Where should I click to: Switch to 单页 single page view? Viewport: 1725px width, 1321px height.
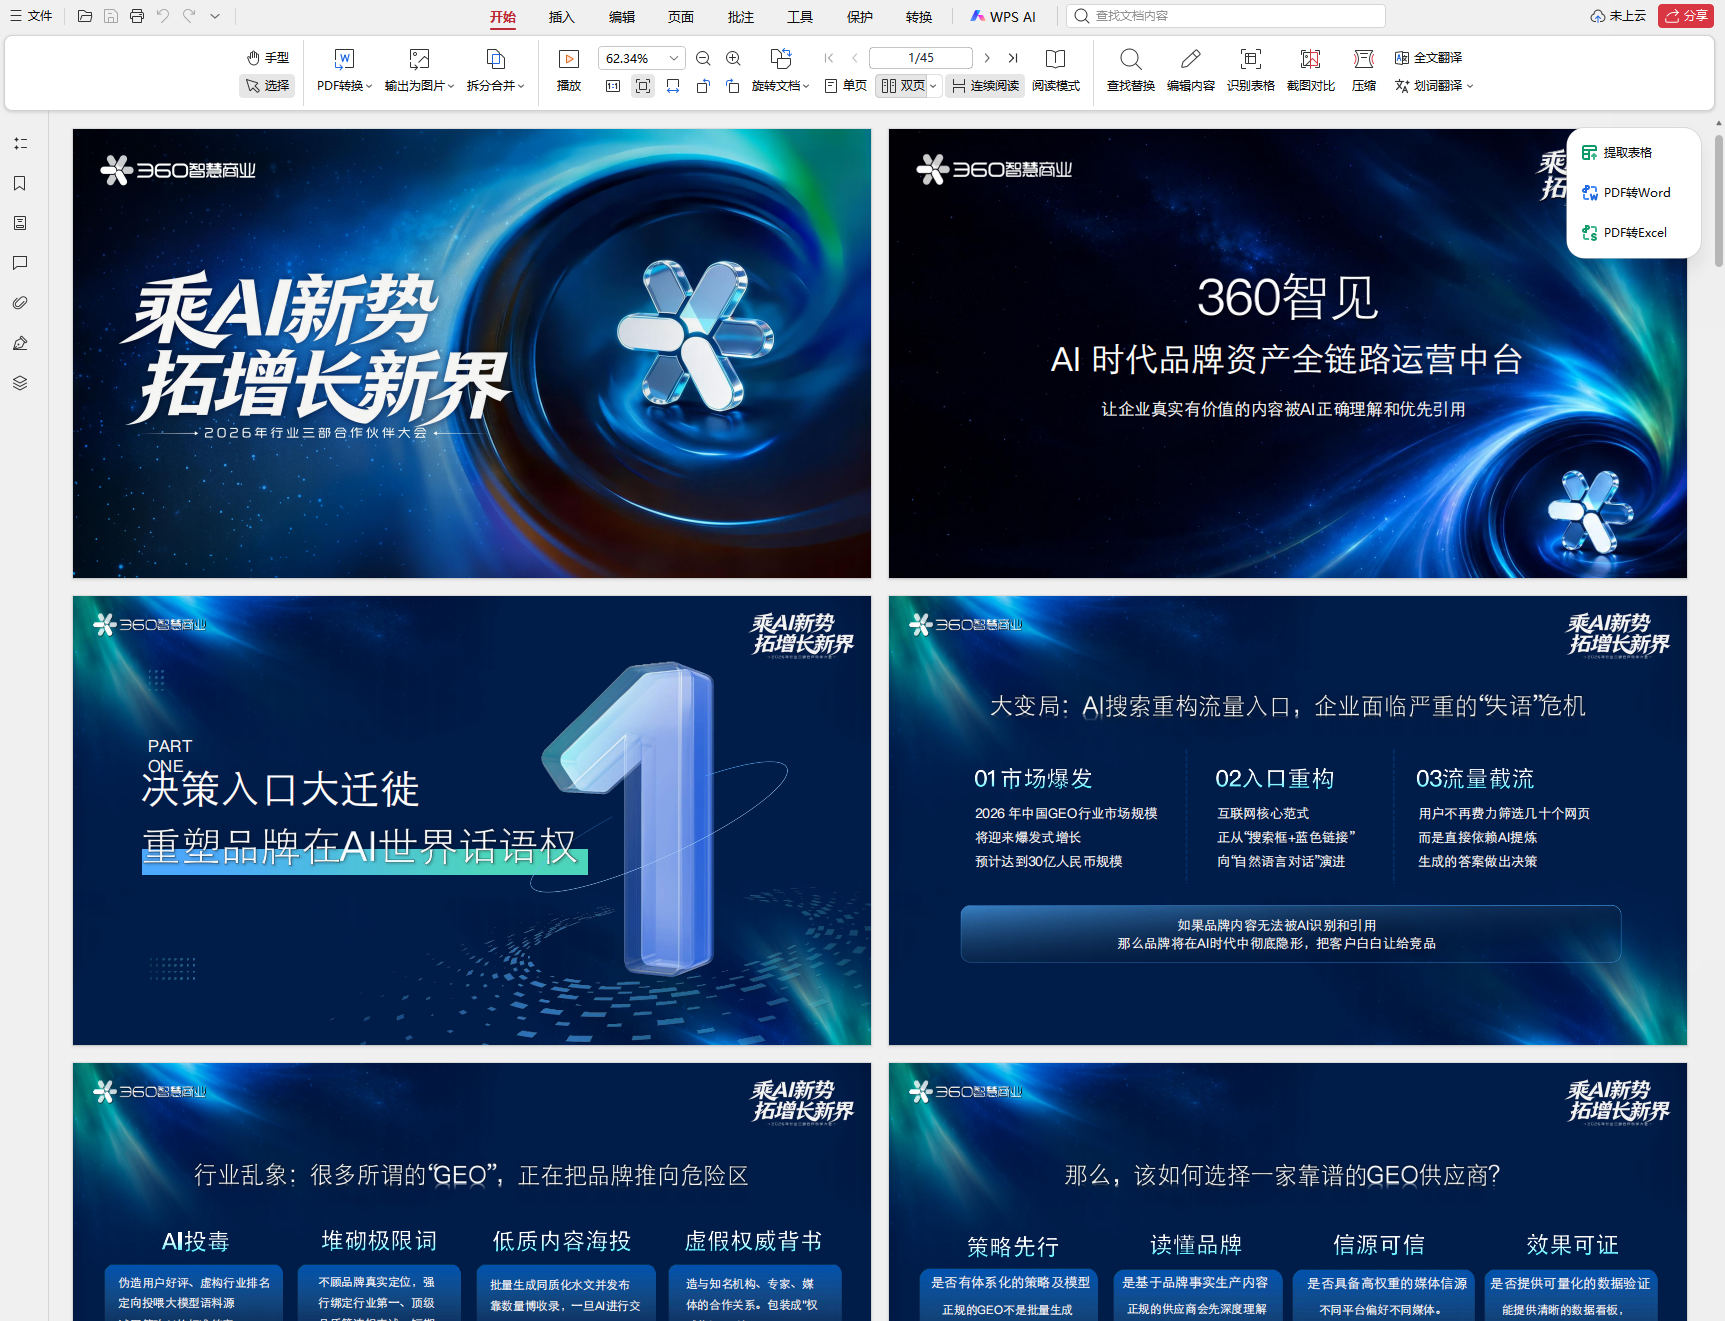[846, 86]
